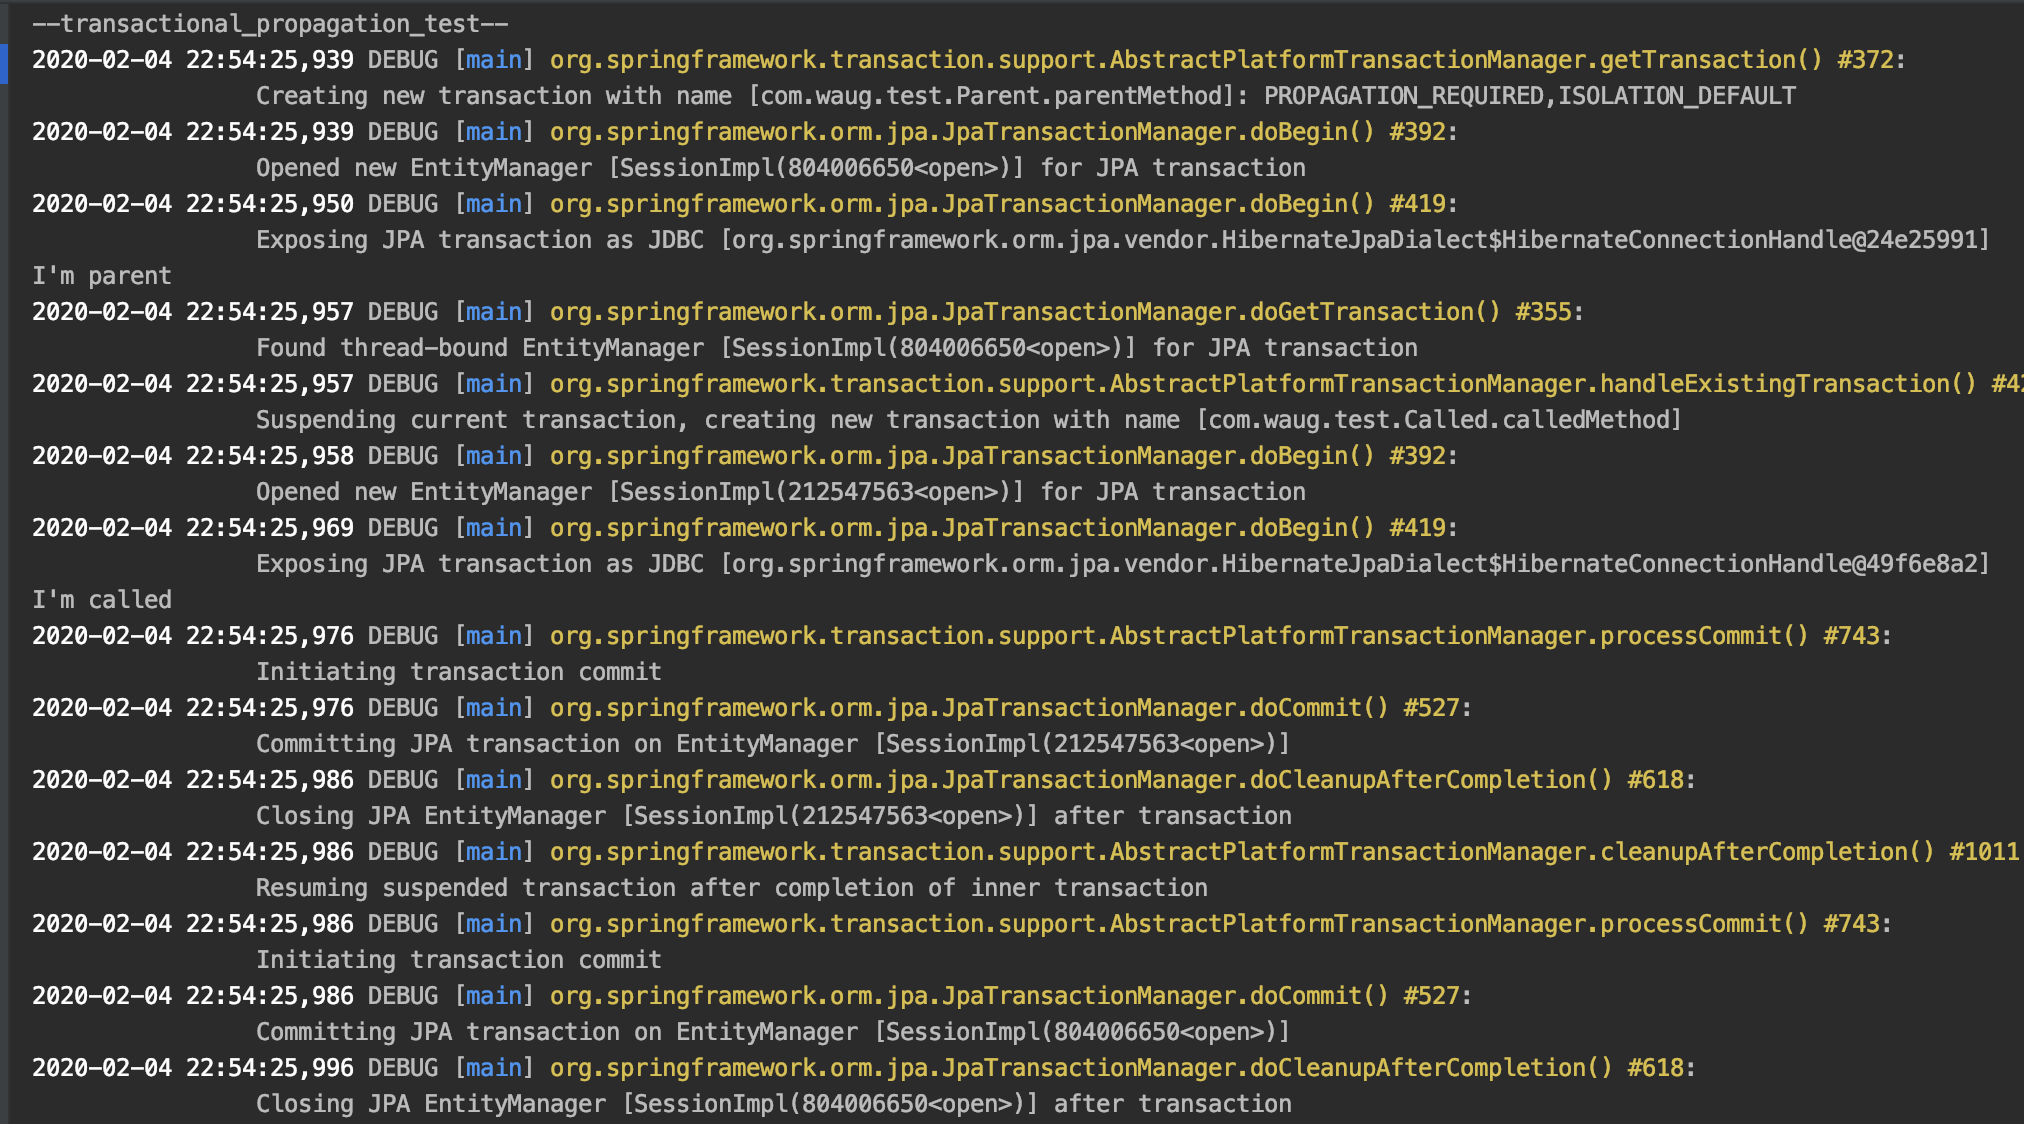This screenshot has width=2024, height=1124.
Task: Click HibernateConnectionHandle@24e25991 text
Action: (x=1740, y=240)
